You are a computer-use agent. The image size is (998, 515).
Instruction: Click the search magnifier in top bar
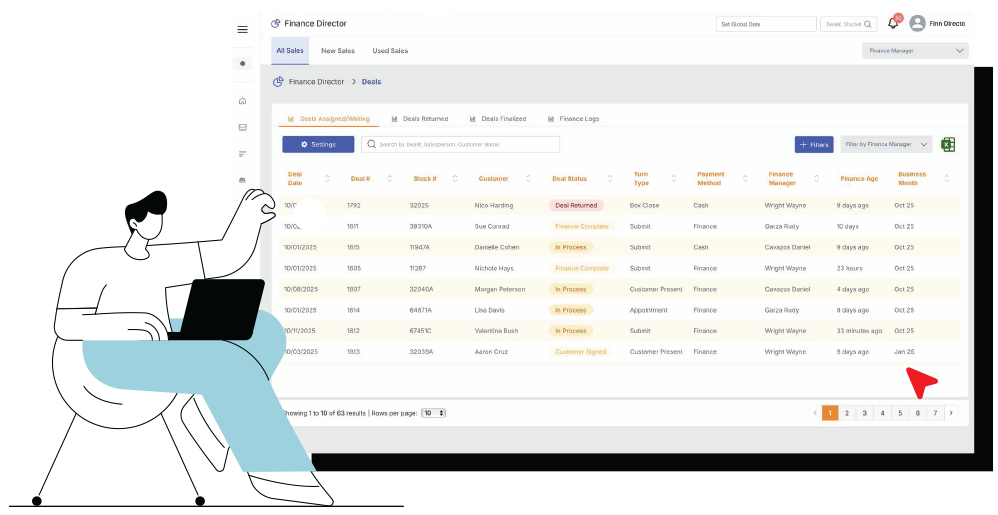click(x=868, y=24)
